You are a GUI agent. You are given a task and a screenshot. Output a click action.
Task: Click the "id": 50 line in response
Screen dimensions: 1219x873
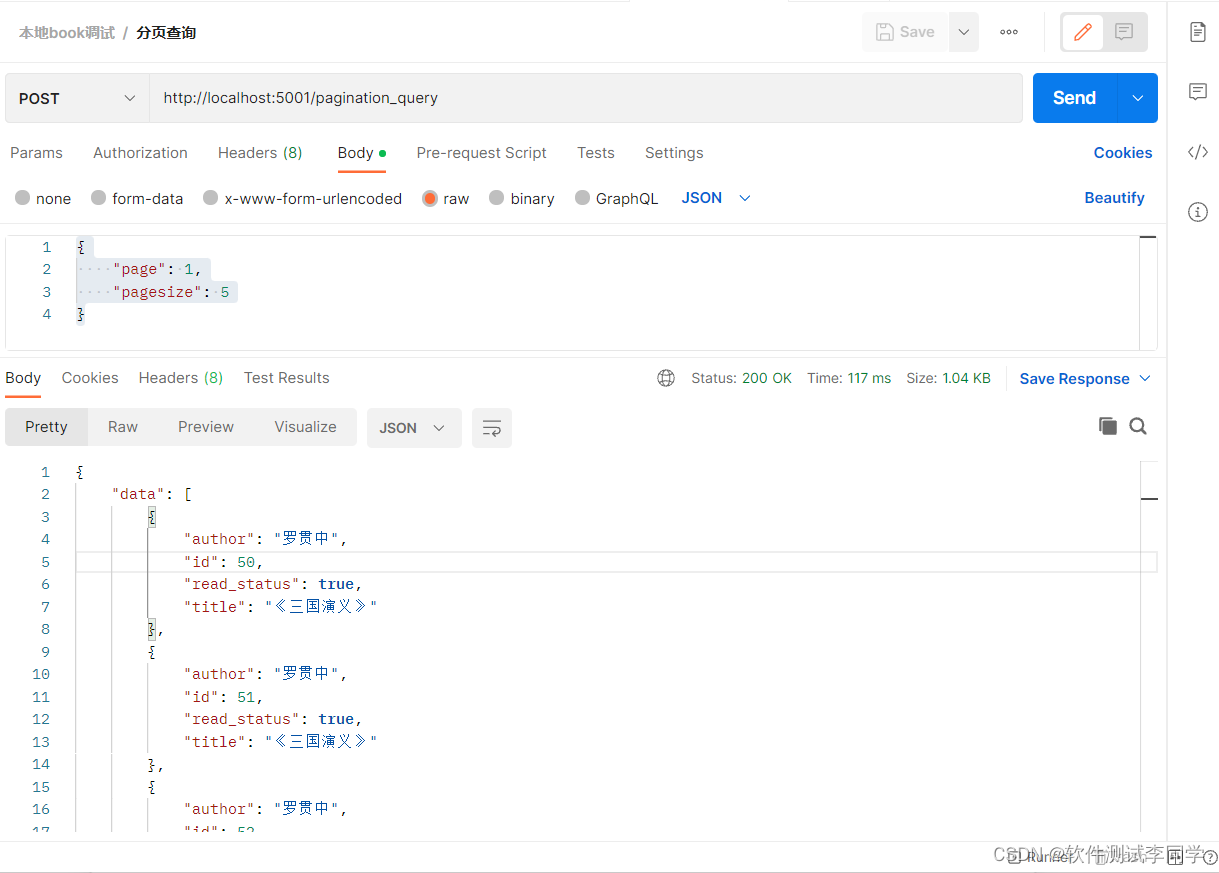pos(224,562)
